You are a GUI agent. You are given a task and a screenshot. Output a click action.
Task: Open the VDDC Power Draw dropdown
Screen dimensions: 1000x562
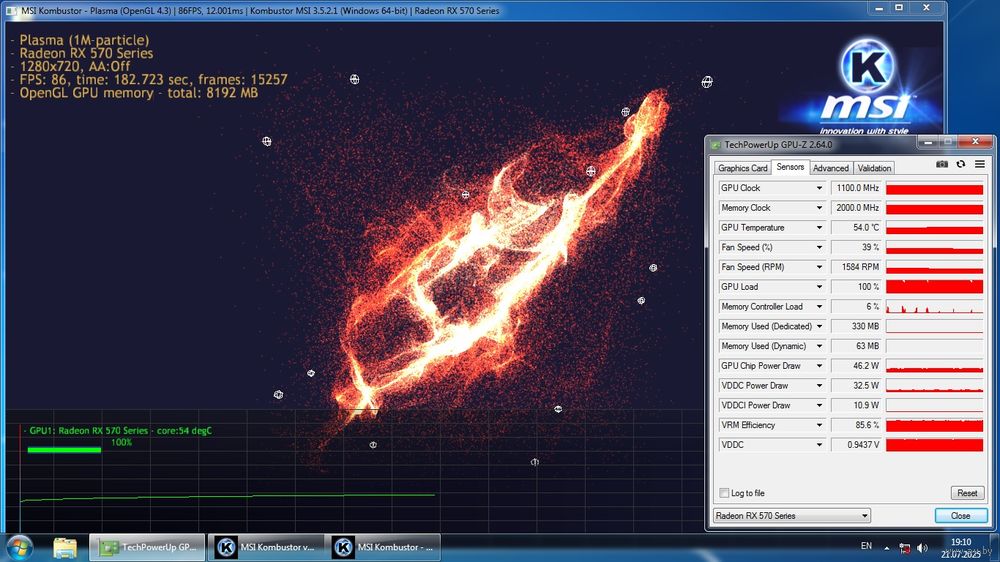(x=820, y=386)
